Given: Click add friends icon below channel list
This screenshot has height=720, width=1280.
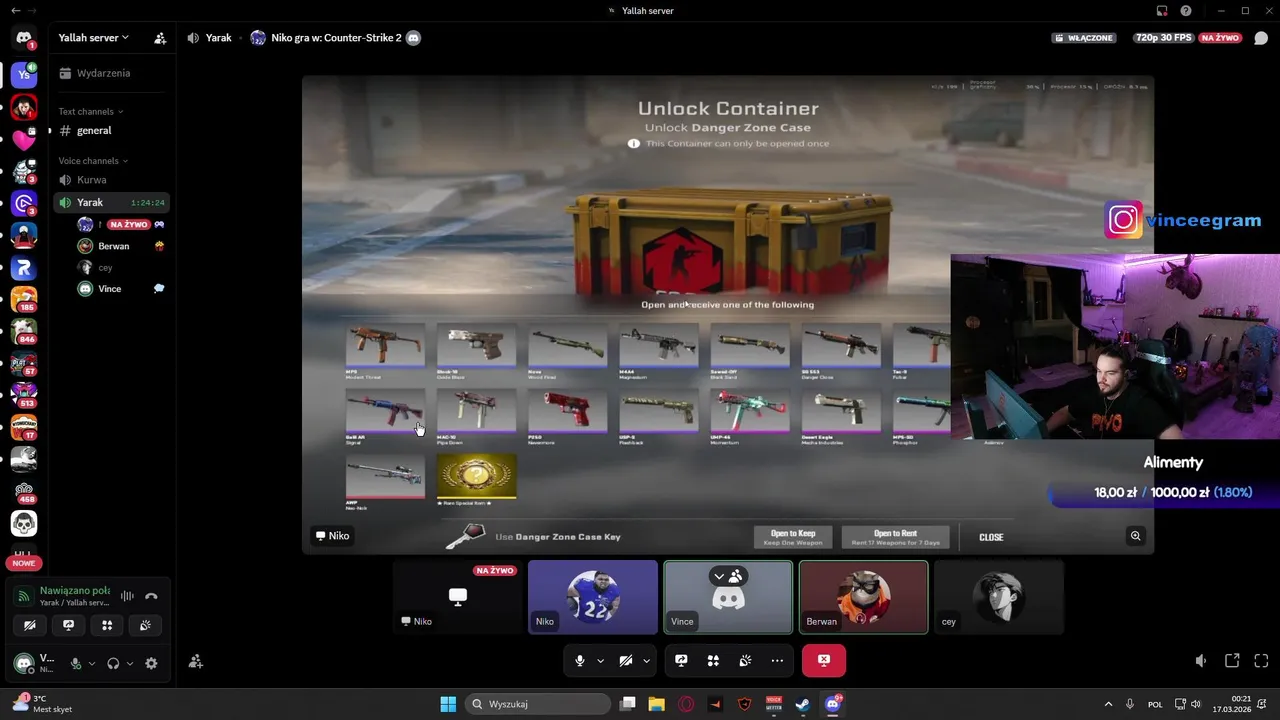Looking at the screenshot, I should tap(196, 661).
